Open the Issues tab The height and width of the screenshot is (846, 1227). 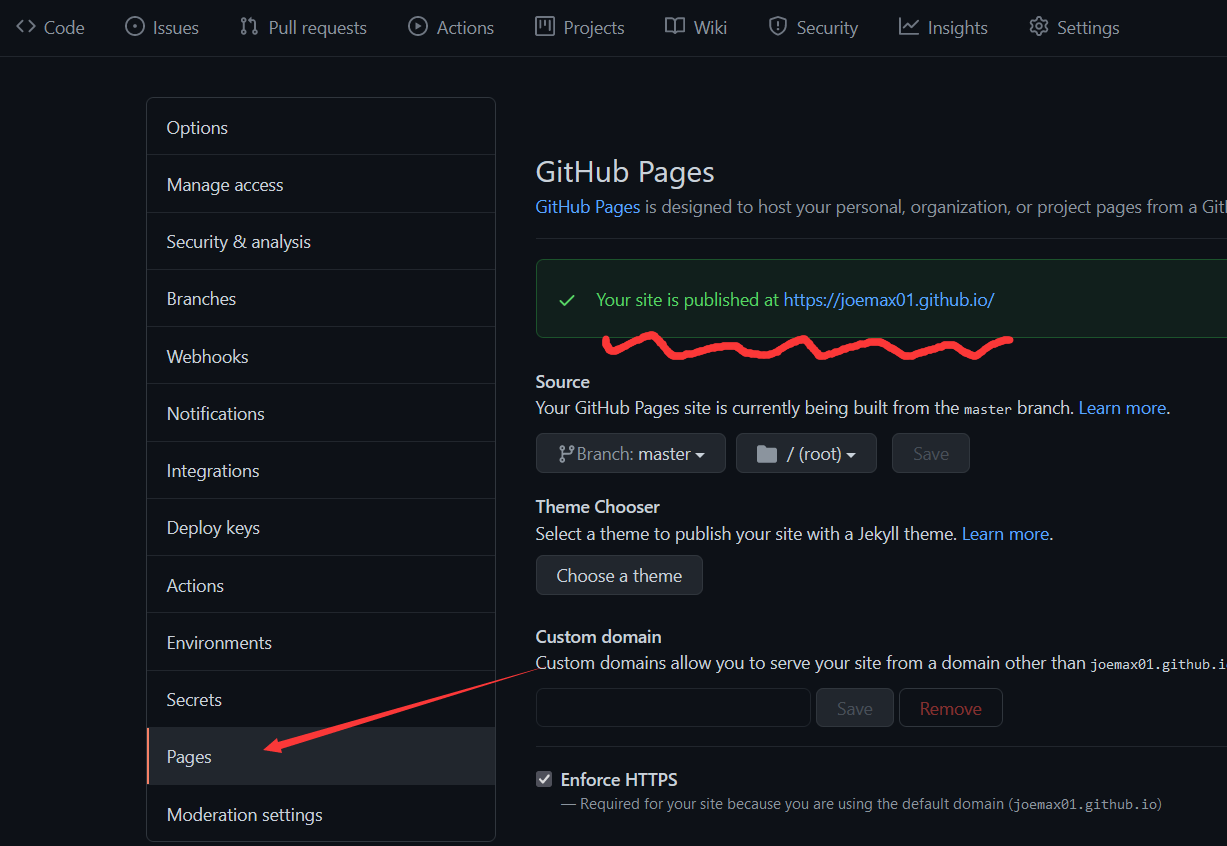[162, 27]
